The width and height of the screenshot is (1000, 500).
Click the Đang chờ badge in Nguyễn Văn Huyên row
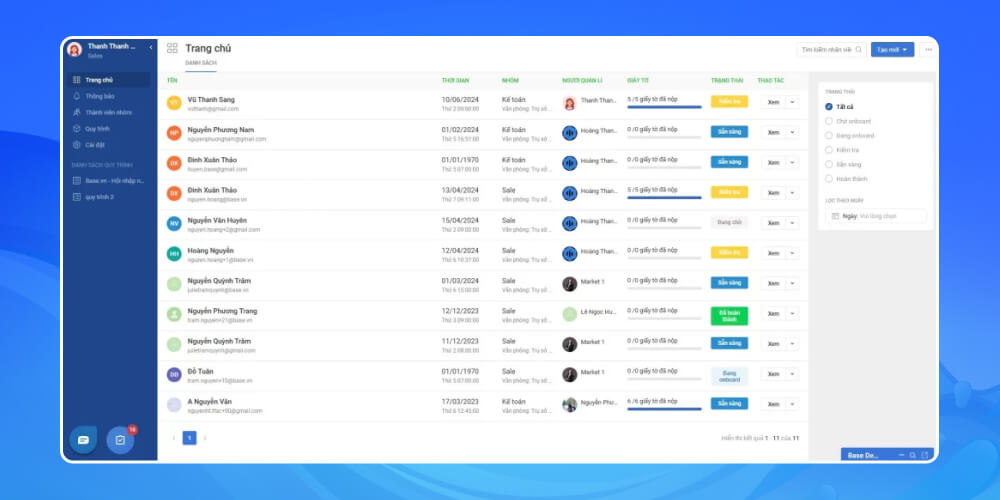click(x=729, y=223)
